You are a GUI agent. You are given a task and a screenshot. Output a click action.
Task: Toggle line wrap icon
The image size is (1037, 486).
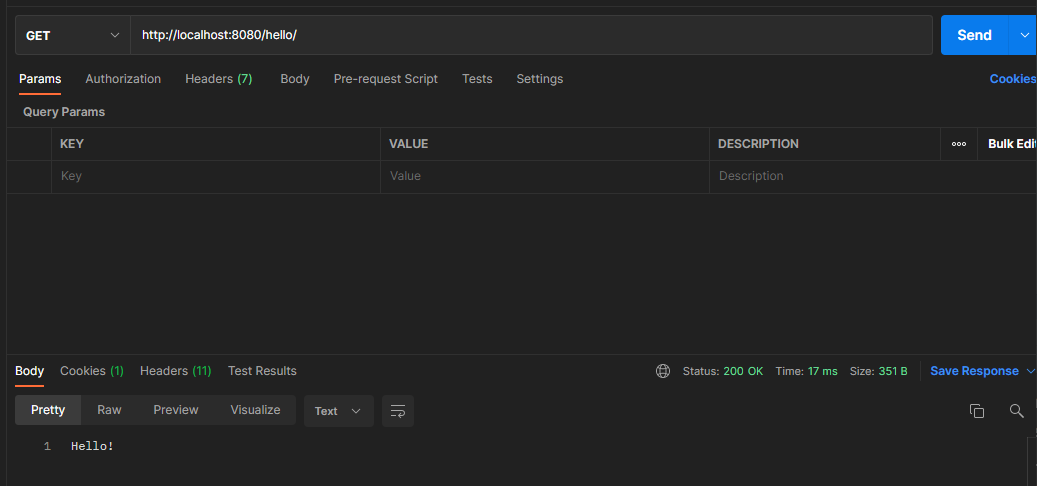(x=398, y=411)
